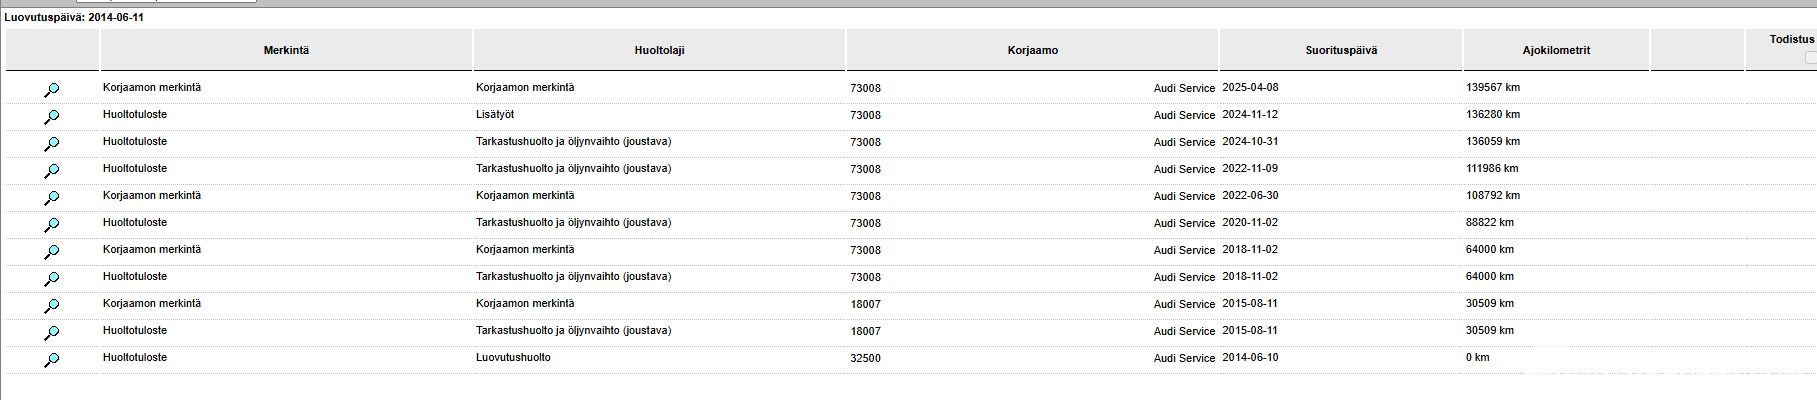
Task: Open magnifier for 2015-08-11 Huoltotuloste row
Action: (52, 333)
